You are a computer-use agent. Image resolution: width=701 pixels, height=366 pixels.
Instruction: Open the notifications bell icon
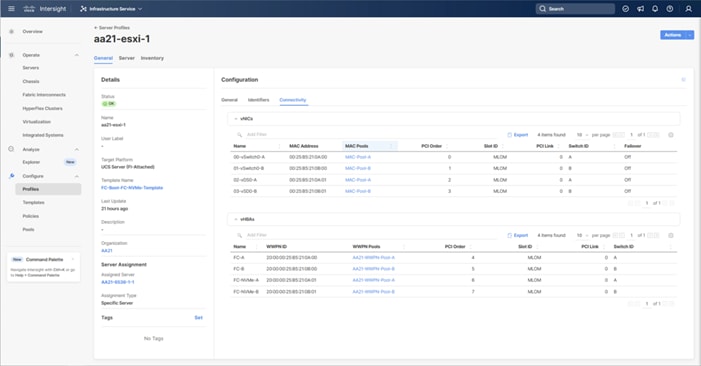[655, 8]
